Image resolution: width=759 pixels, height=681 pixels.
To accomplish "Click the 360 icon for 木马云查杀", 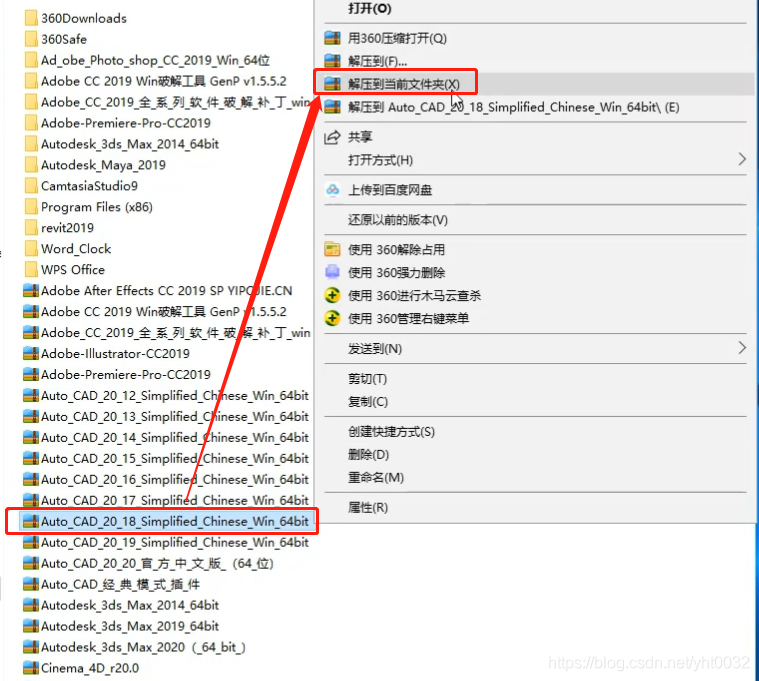I will click(332, 296).
